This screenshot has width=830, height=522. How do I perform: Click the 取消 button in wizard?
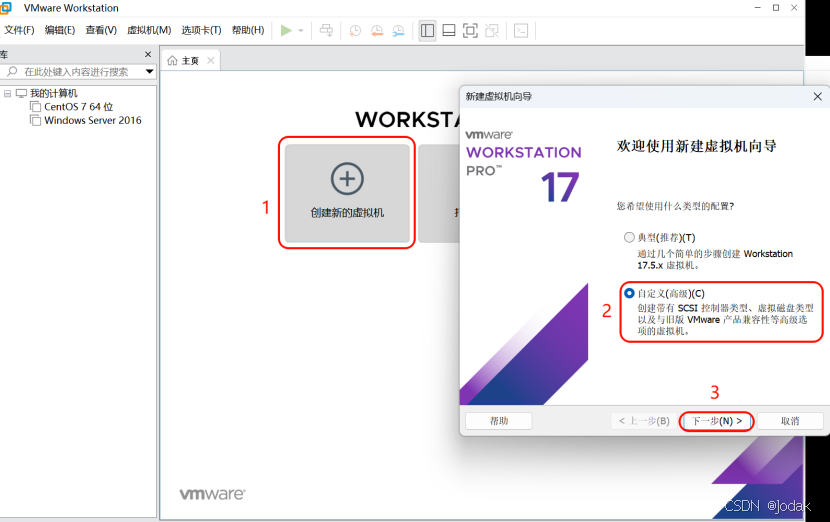click(x=790, y=421)
